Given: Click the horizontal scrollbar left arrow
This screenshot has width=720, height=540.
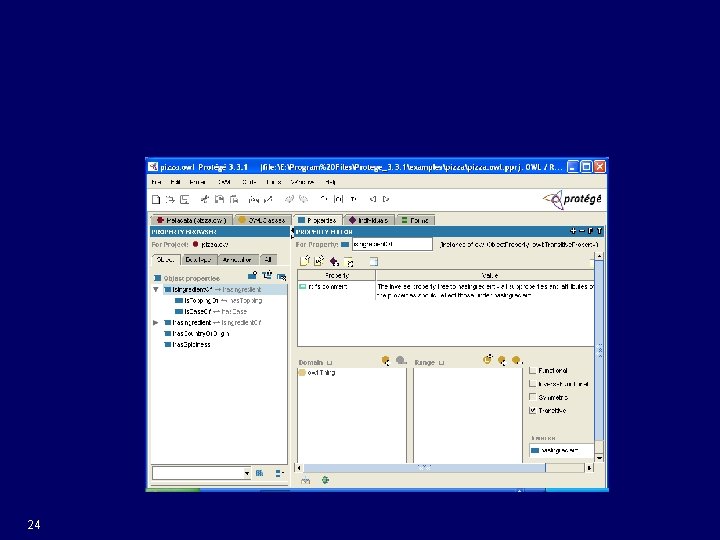Looking at the screenshot, I should (299, 468).
